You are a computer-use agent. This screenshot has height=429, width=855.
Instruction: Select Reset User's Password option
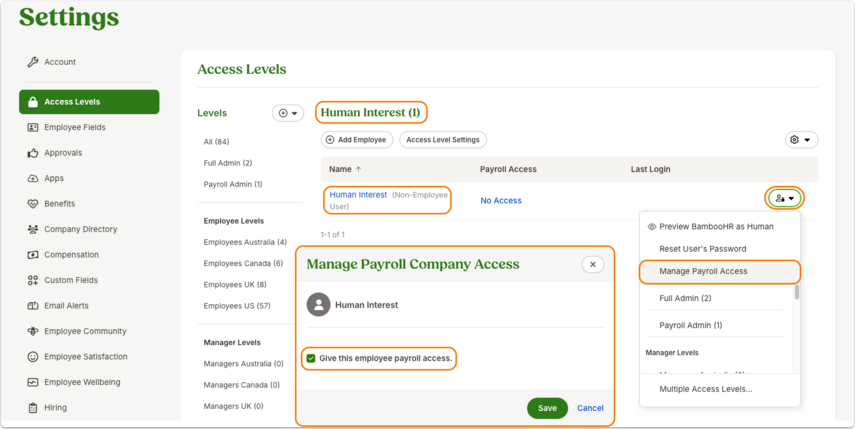click(702, 249)
